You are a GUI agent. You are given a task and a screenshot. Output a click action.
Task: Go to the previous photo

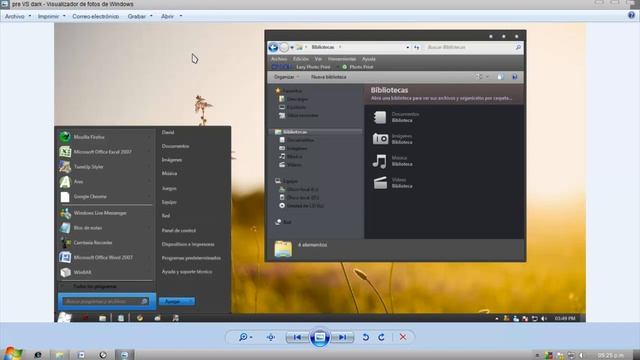tap(298, 337)
